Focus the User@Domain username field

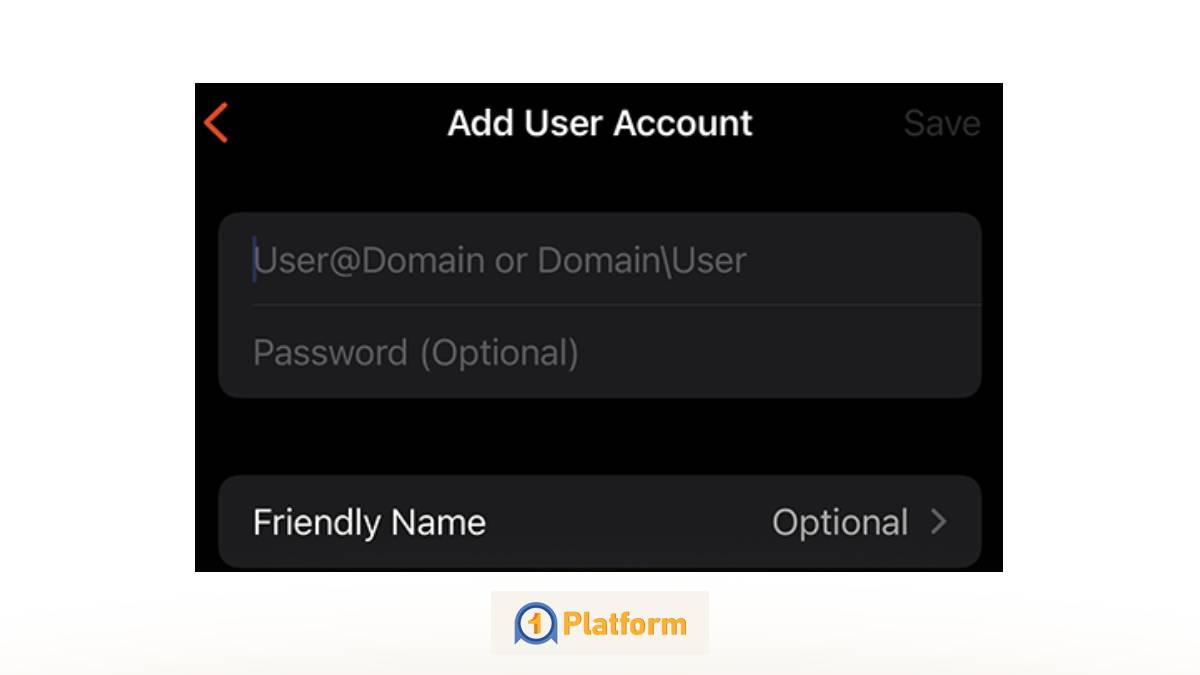[x=600, y=259]
